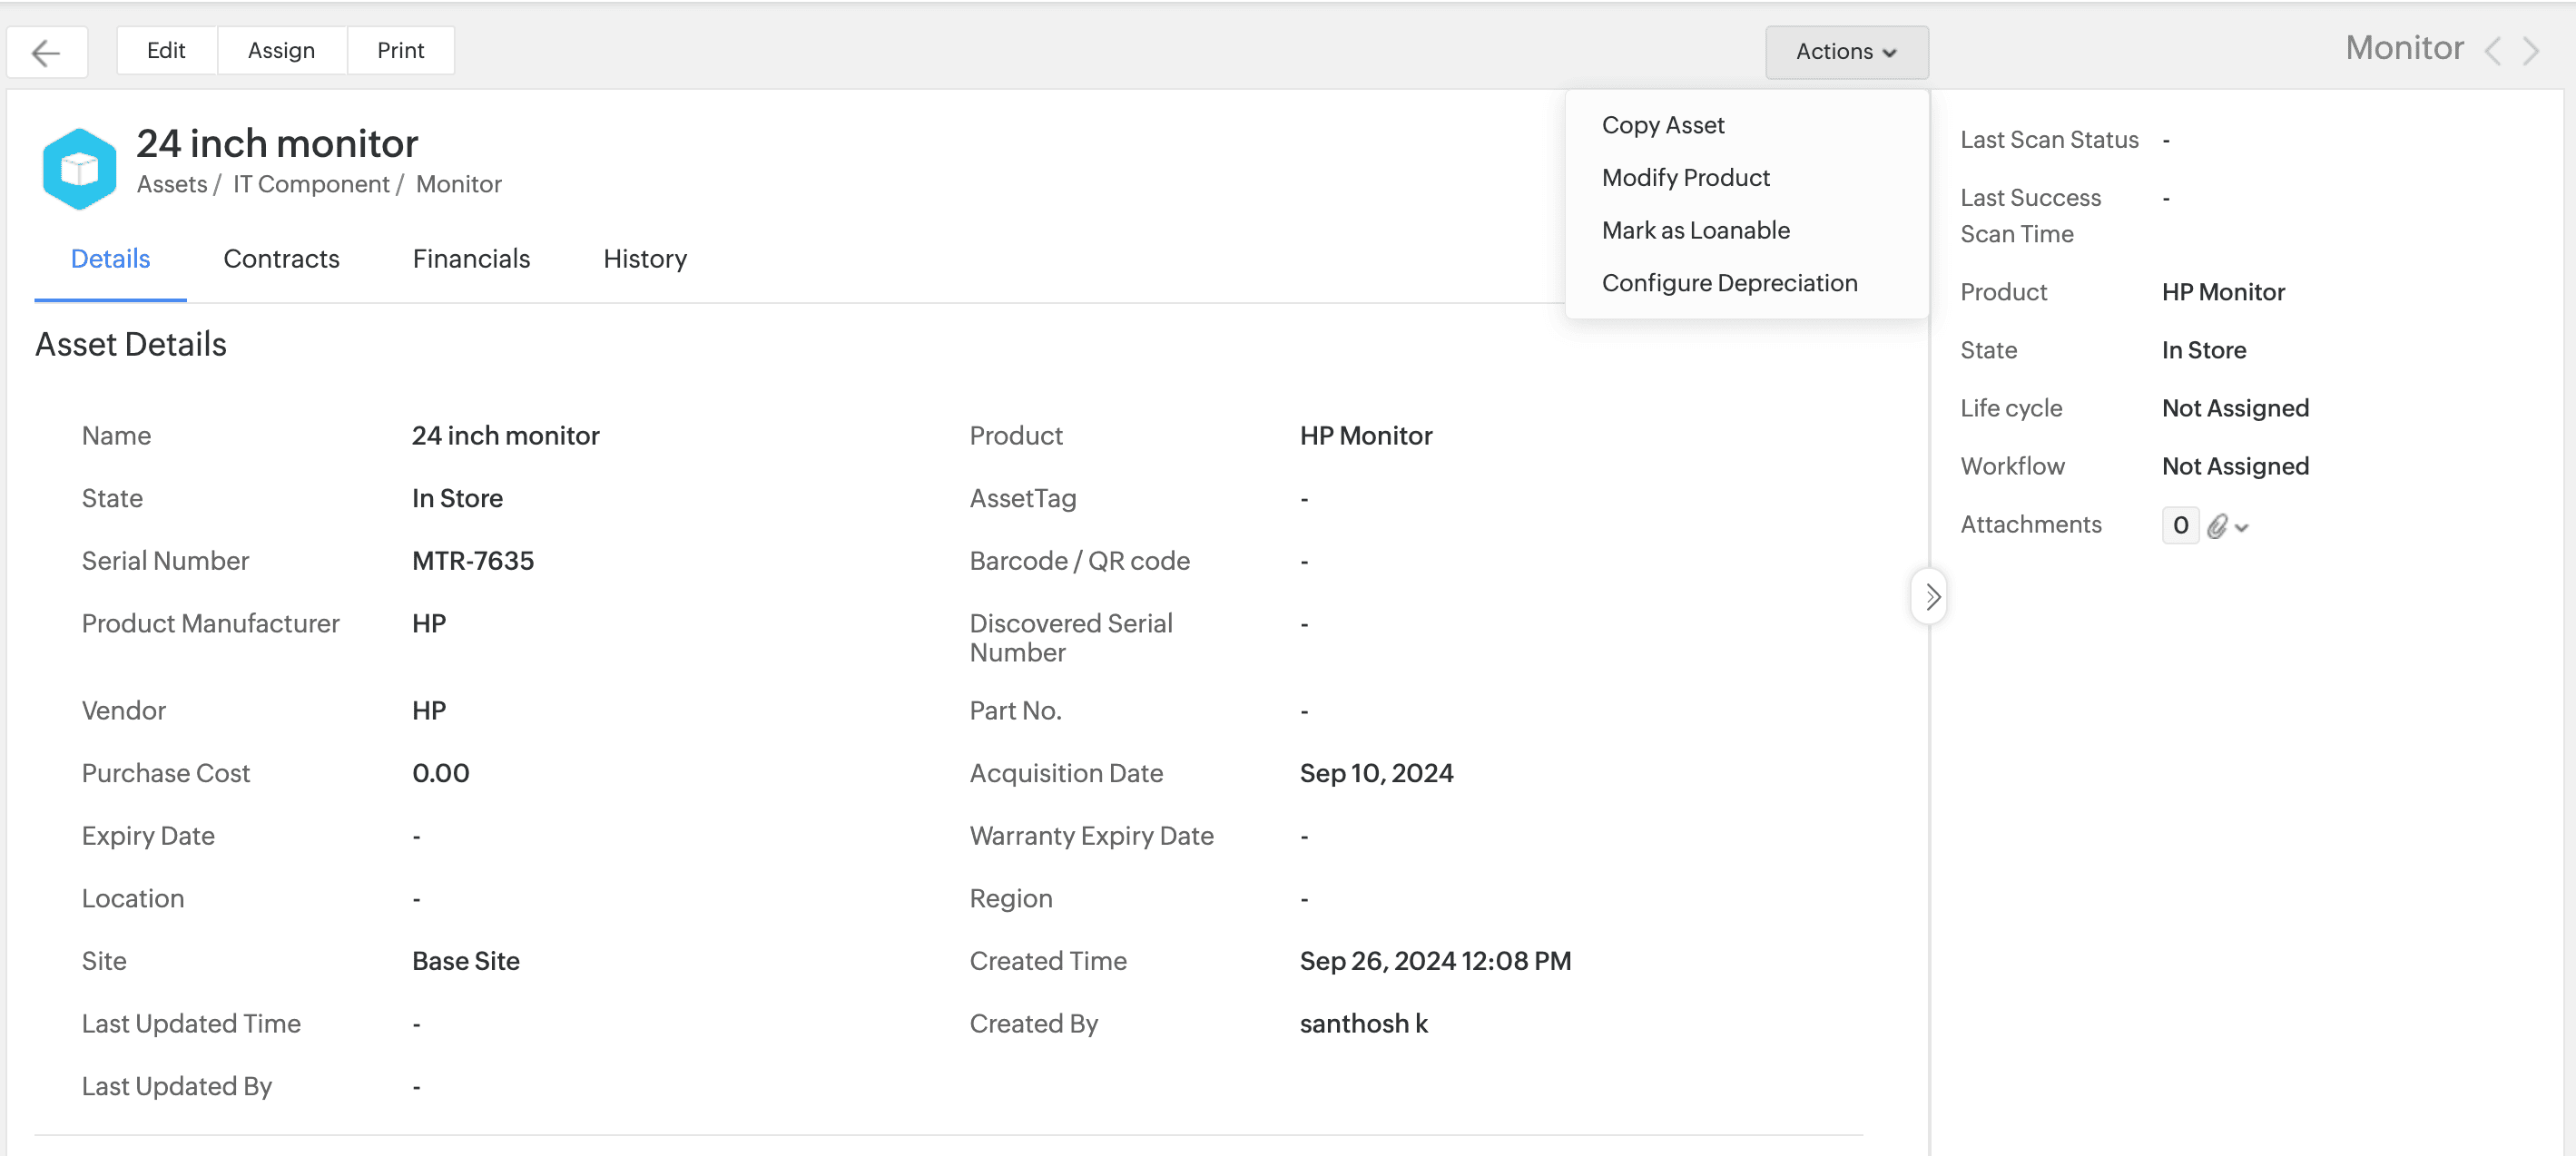Collapse the right side panel arrow
This screenshot has height=1156, width=2576.
(x=1931, y=597)
